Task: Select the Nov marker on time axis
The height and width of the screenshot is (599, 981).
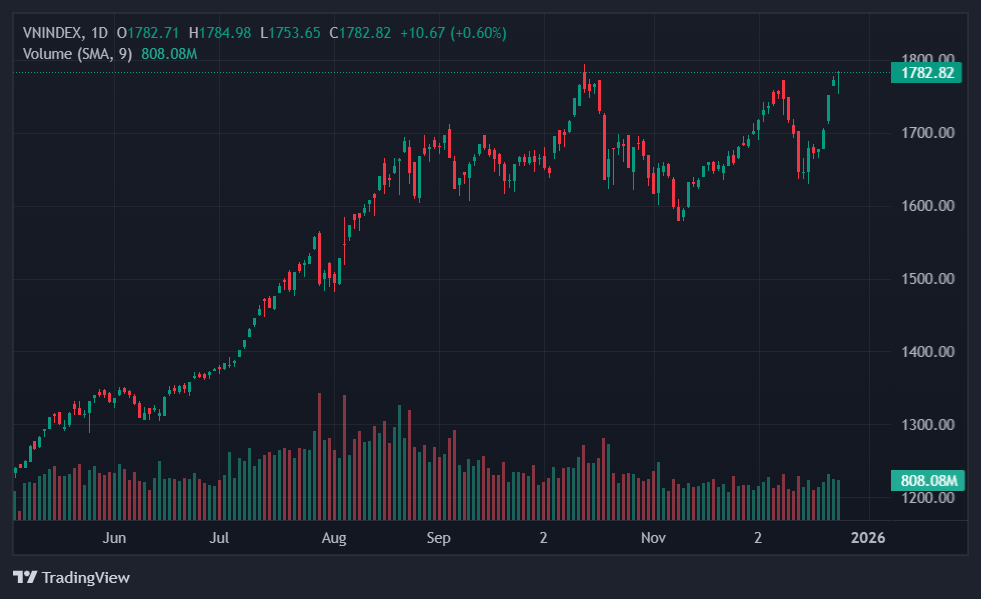Action: coord(653,538)
